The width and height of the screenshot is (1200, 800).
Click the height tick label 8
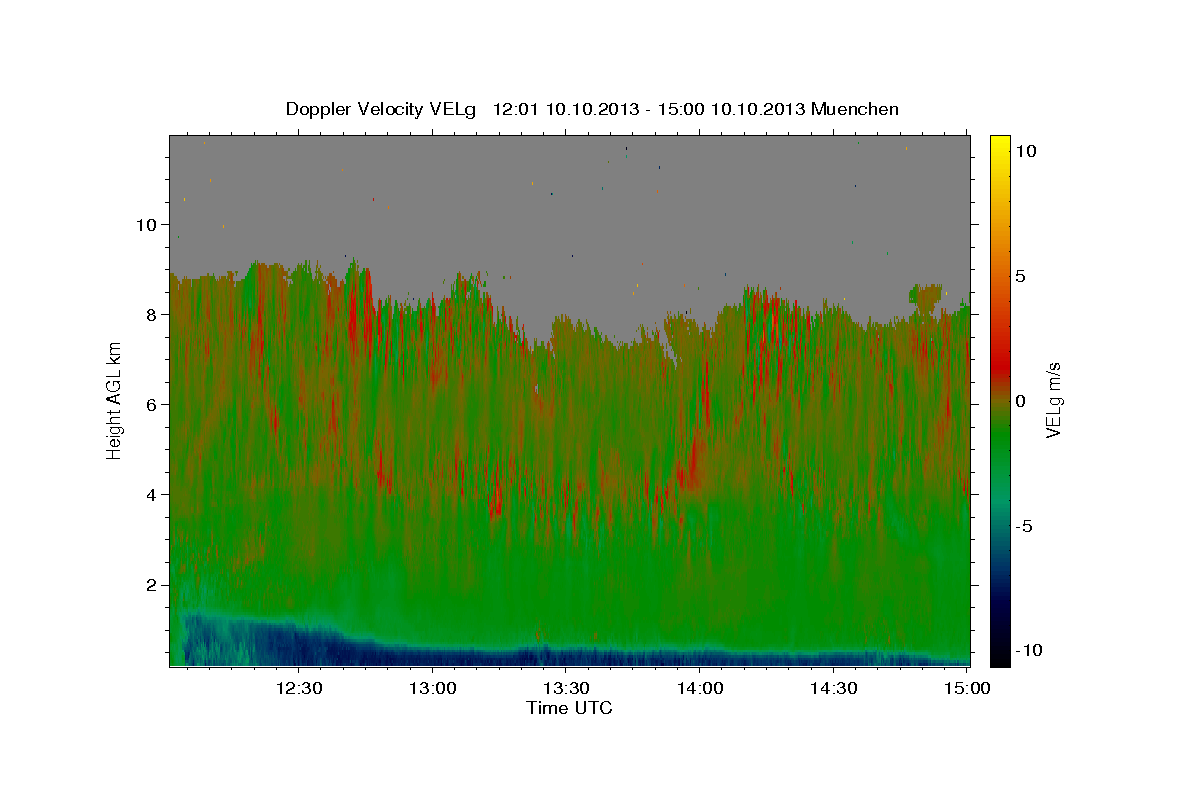150,315
